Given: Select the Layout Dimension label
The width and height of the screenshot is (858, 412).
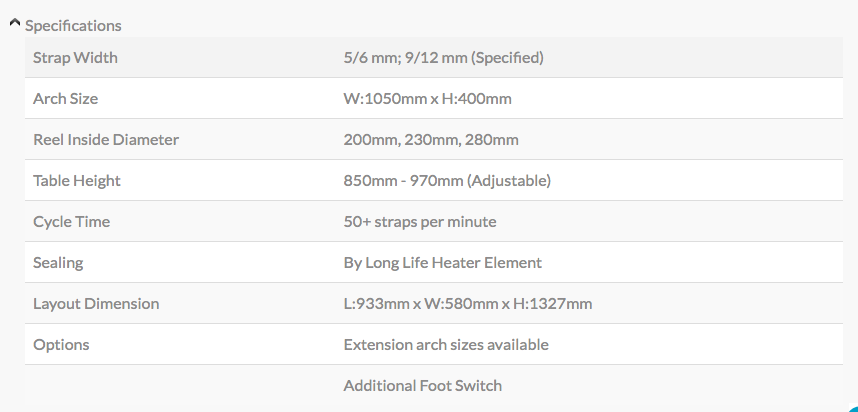Looking at the screenshot, I should 96,304.
